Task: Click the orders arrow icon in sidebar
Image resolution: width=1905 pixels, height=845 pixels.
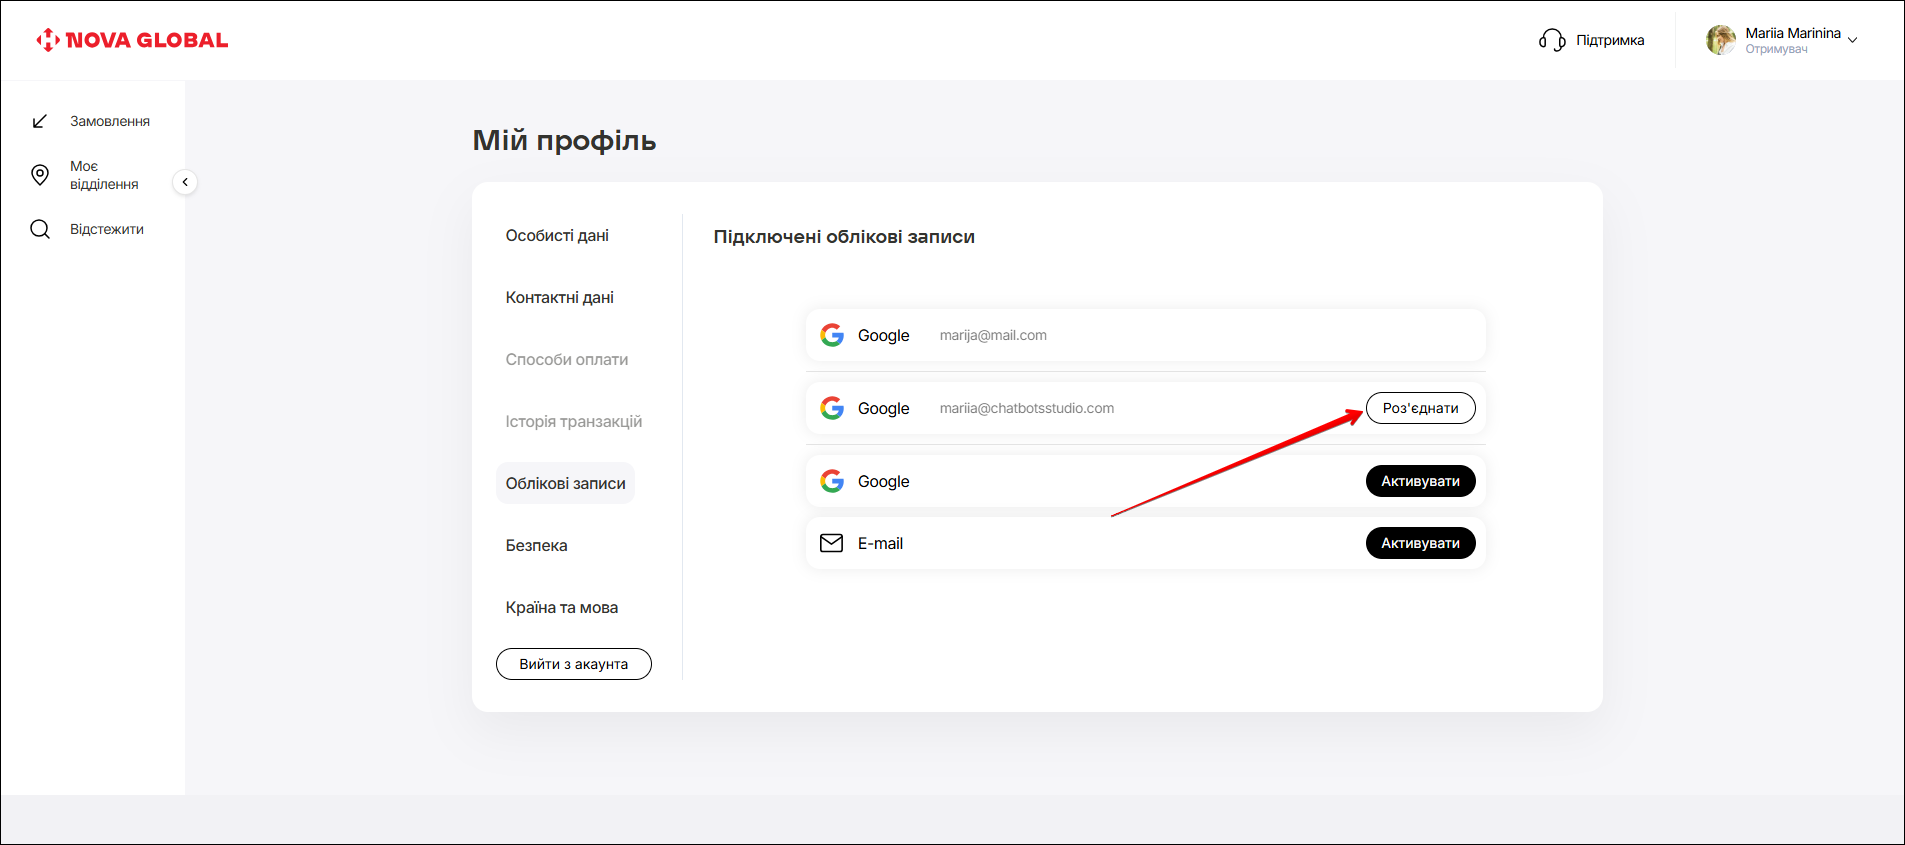Action: [x=40, y=121]
